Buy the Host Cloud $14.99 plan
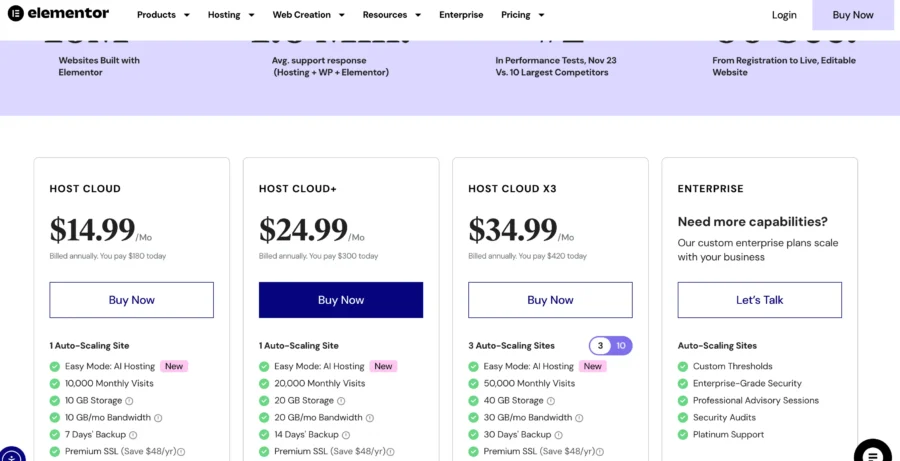The height and width of the screenshot is (461, 900). tap(131, 300)
